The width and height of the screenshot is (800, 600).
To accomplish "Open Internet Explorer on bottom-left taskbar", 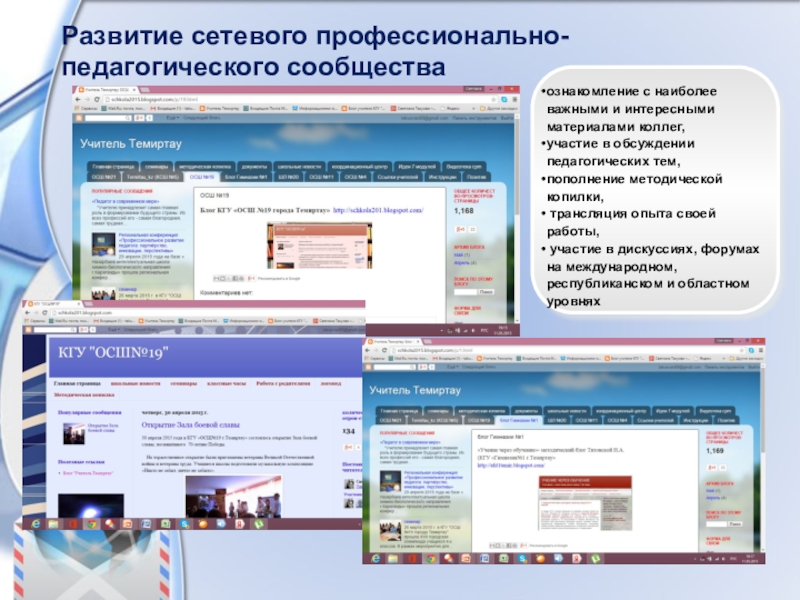I will pos(36,524).
